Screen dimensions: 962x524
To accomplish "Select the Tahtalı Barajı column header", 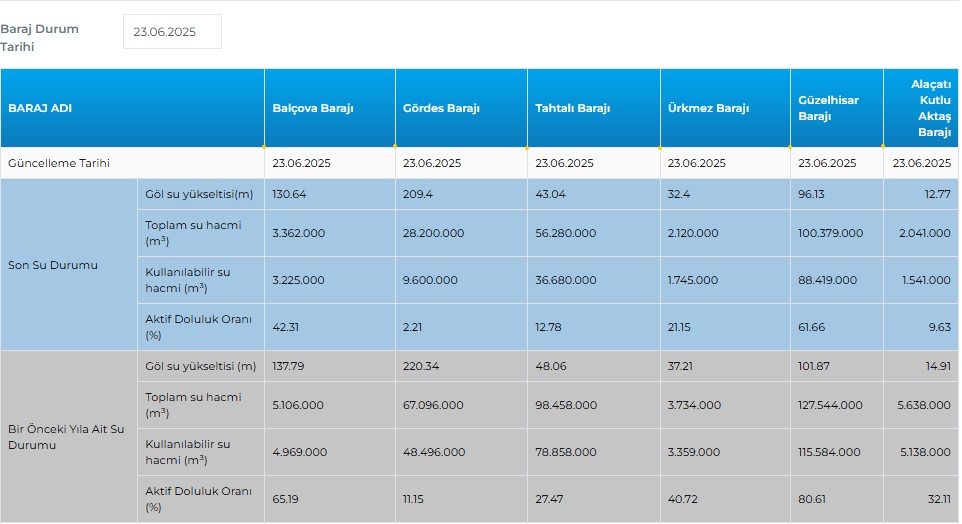I will point(594,108).
